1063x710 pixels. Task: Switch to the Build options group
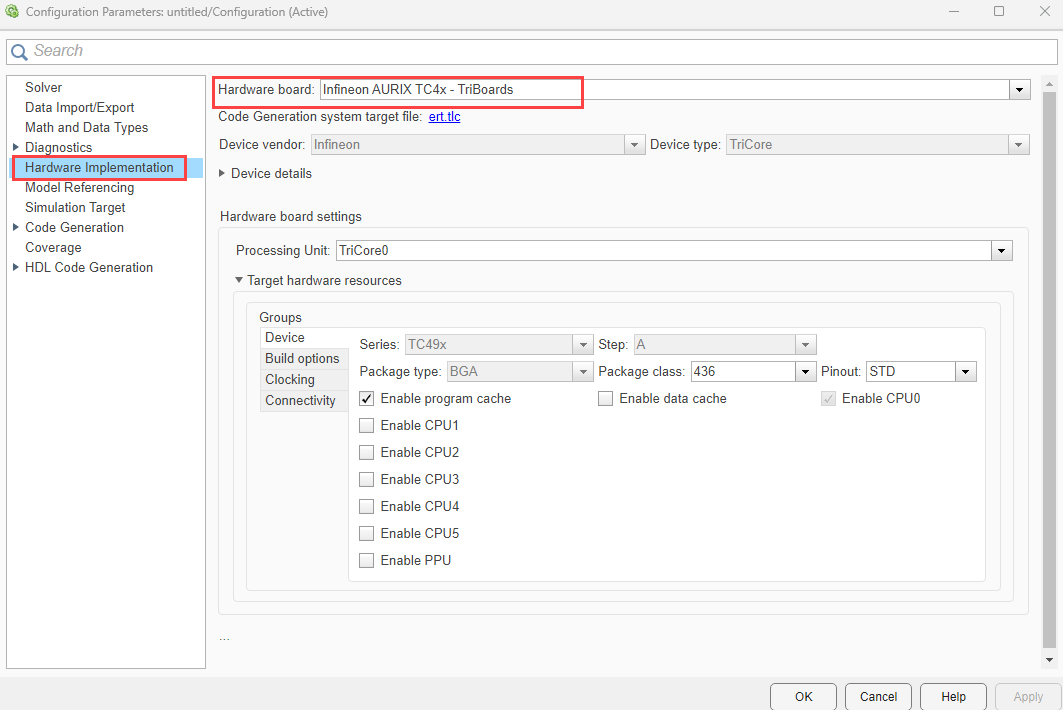click(x=302, y=359)
